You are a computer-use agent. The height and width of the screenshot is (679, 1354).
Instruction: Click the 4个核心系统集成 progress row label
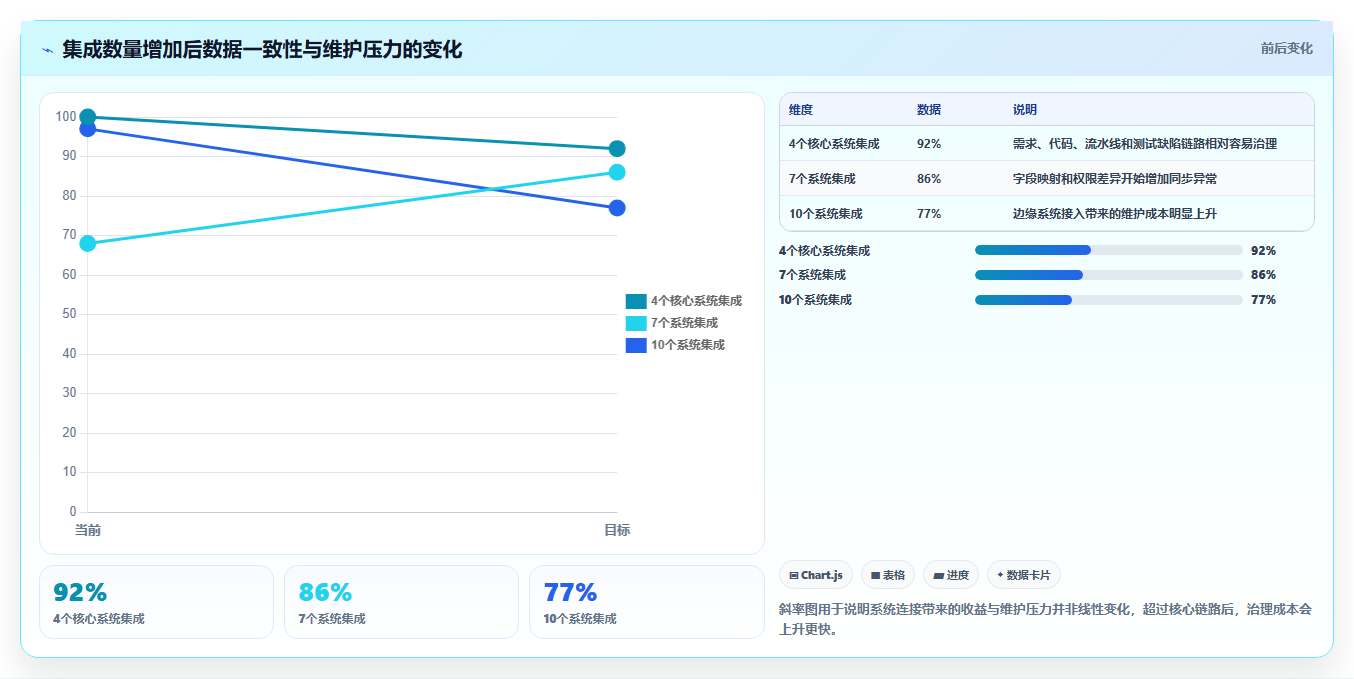pyautogui.click(x=824, y=251)
